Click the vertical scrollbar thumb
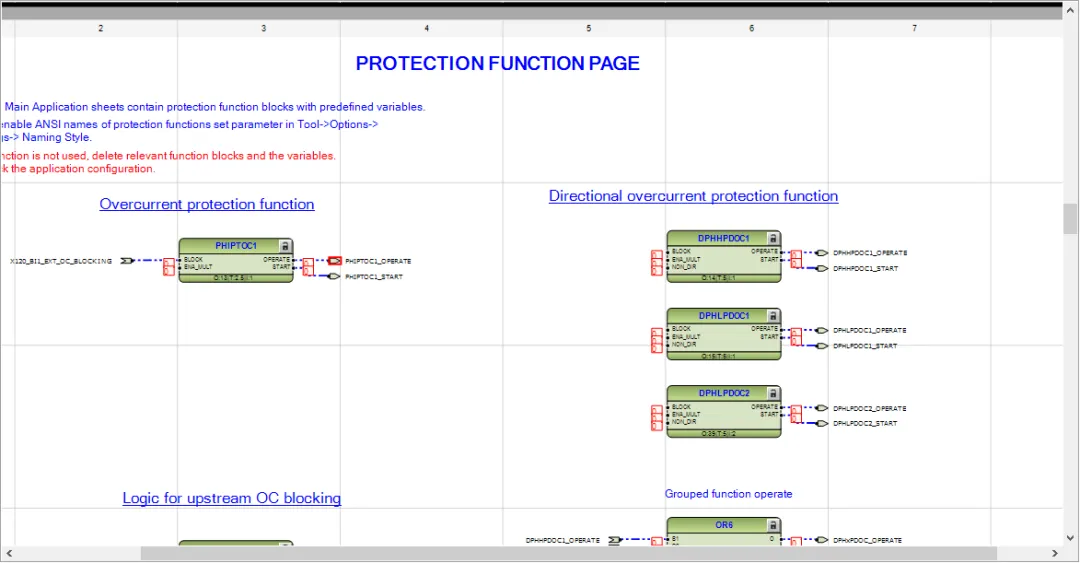Image resolution: width=1080 pixels, height=563 pixels. [x=1070, y=217]
